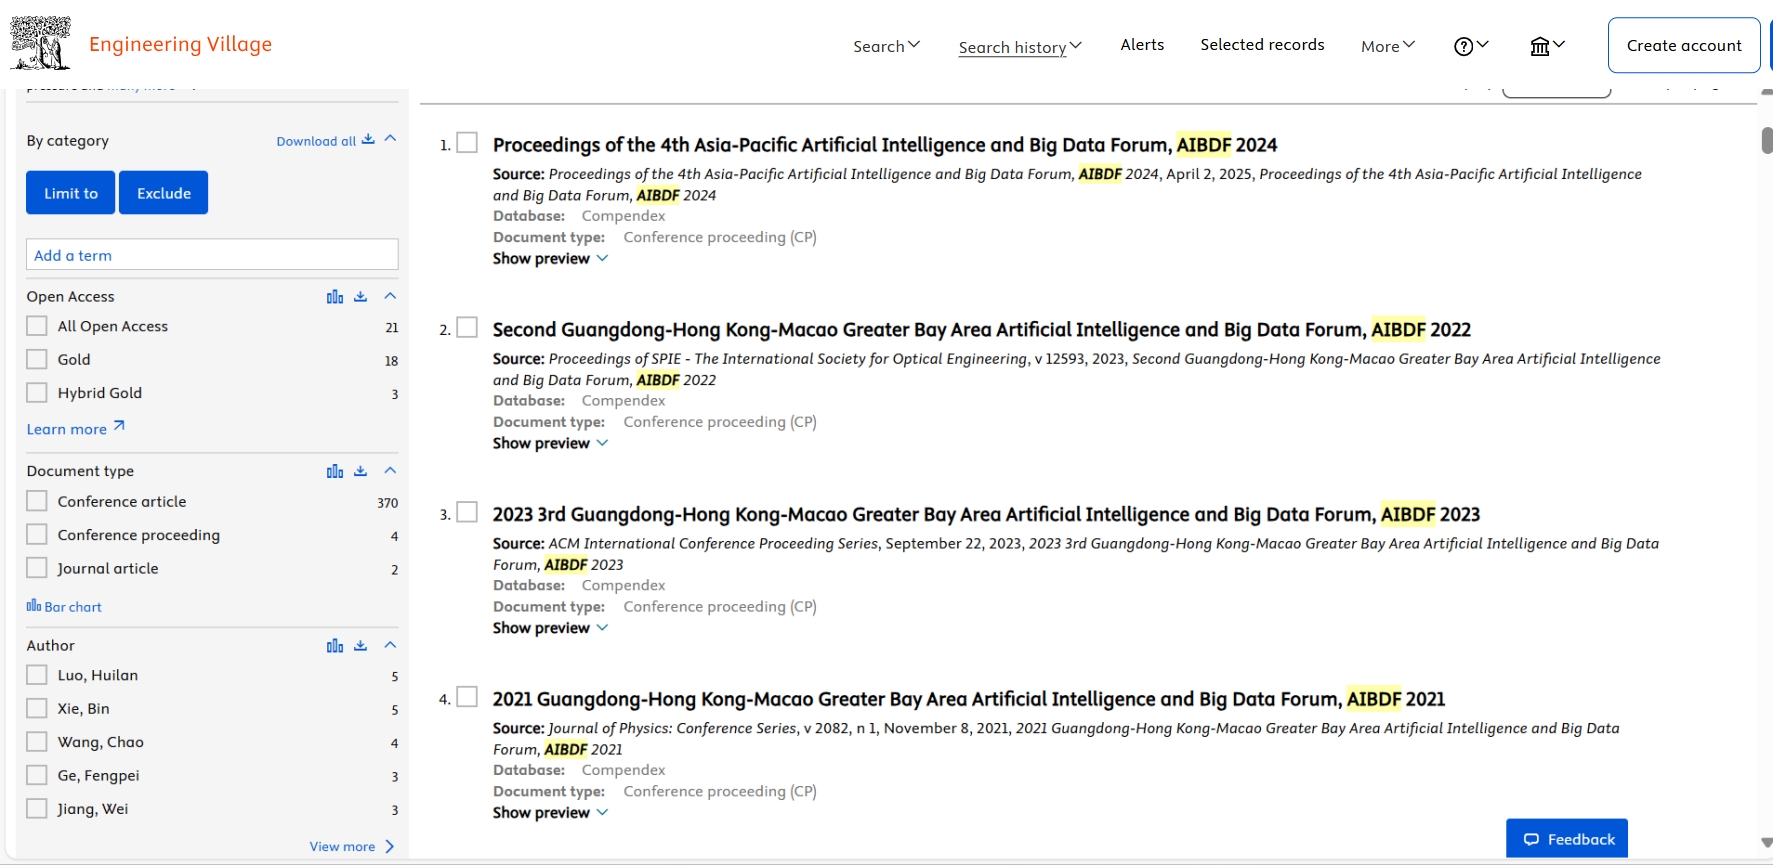View more authors link
Image resolution: width=1773 pixels, height=865 pixels.
(352, 846)
